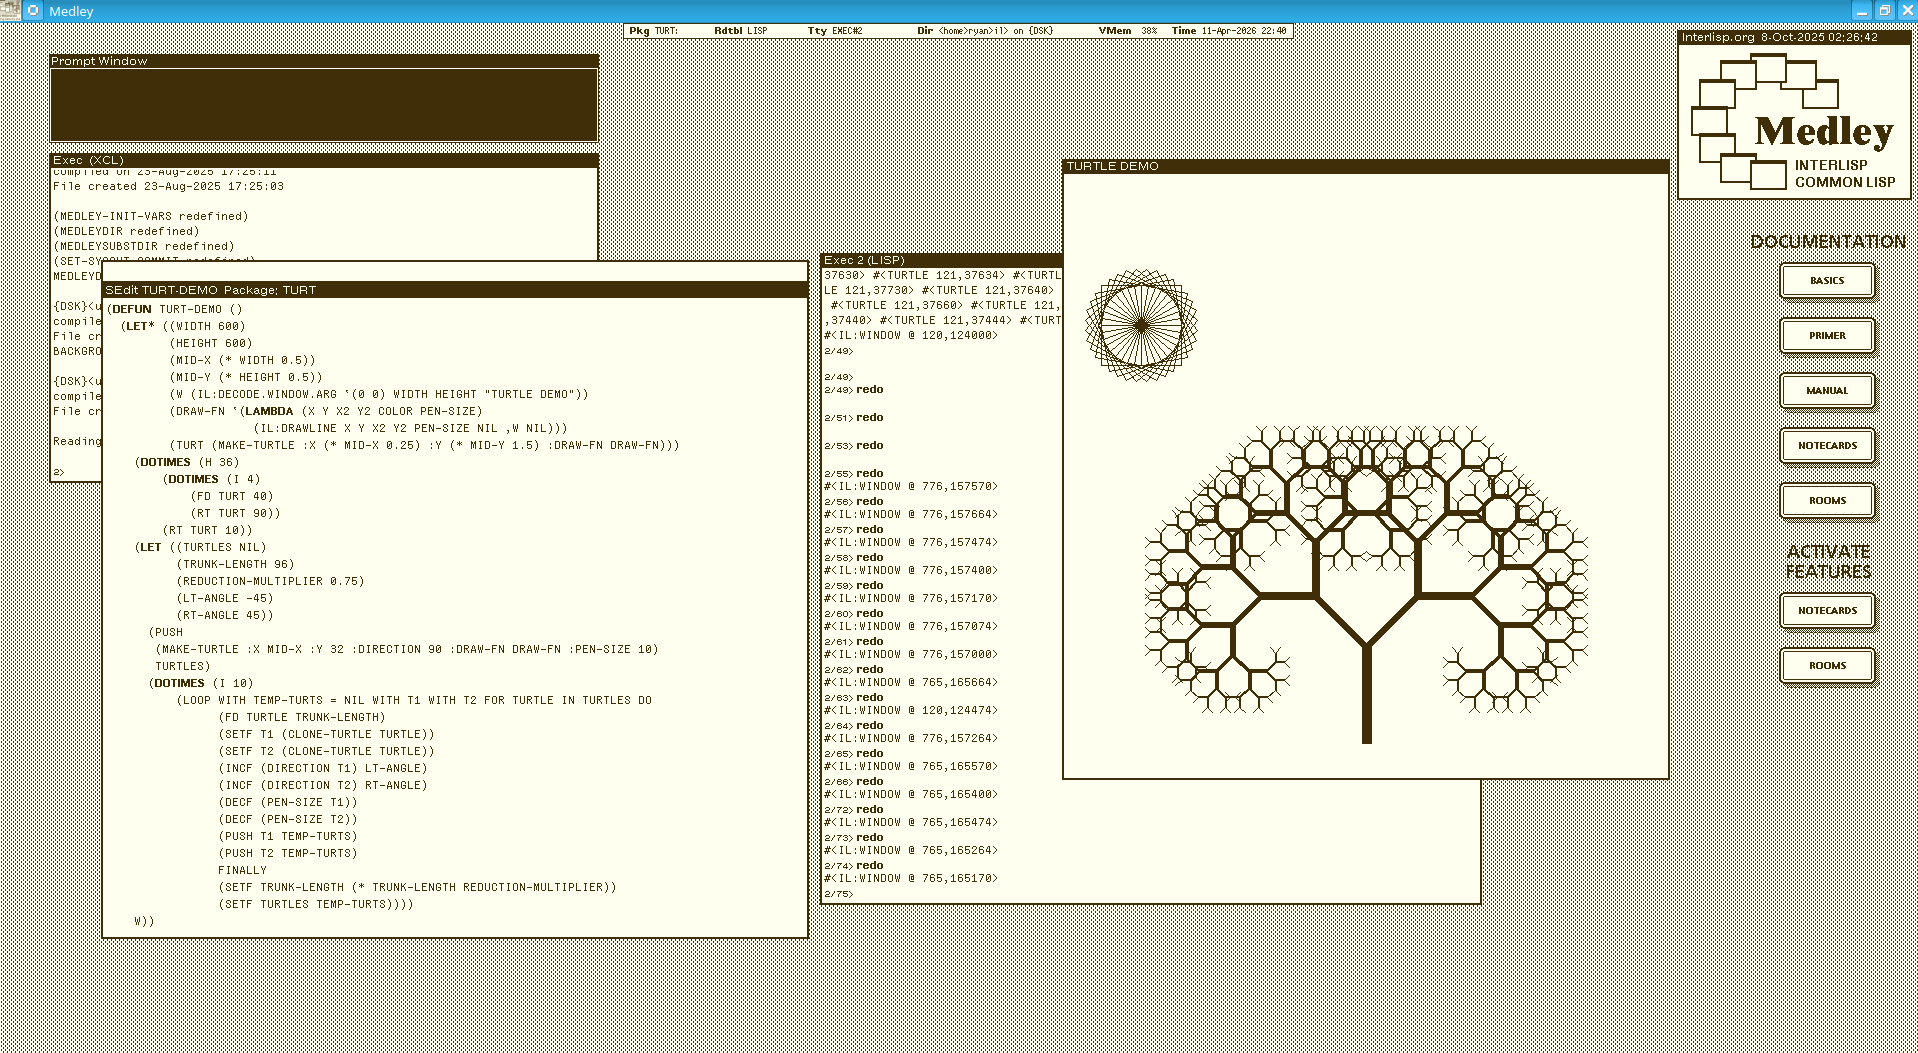Restore the Medley window size
1918x1053 pixels.
(1884, 11)
